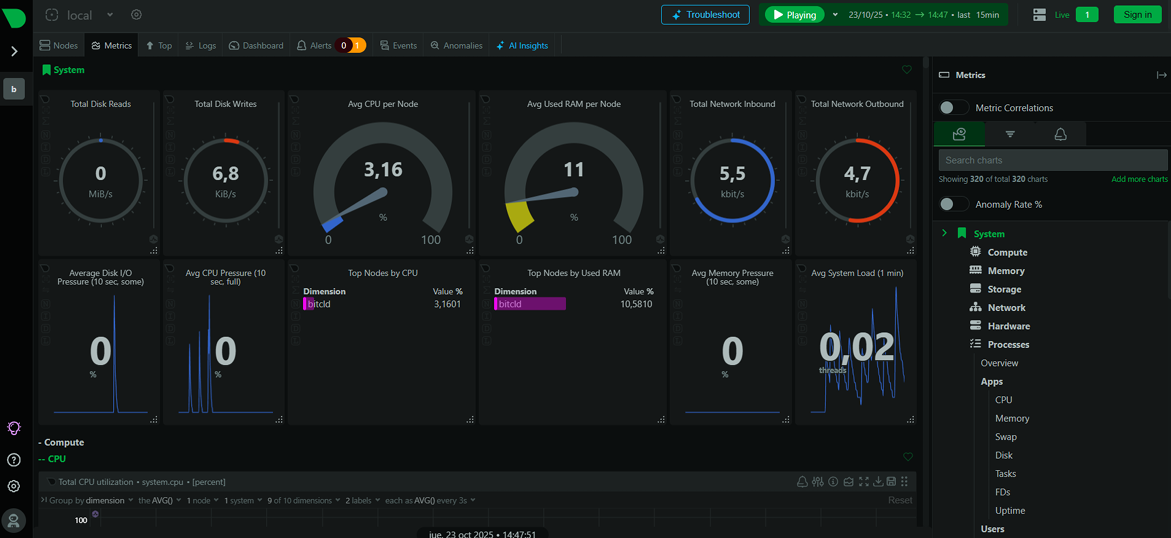Image resolution: width=1171 pixels, height=538 pixels.
Task: Toggle Metric Correlations switch
Action: tap(953, 108)
